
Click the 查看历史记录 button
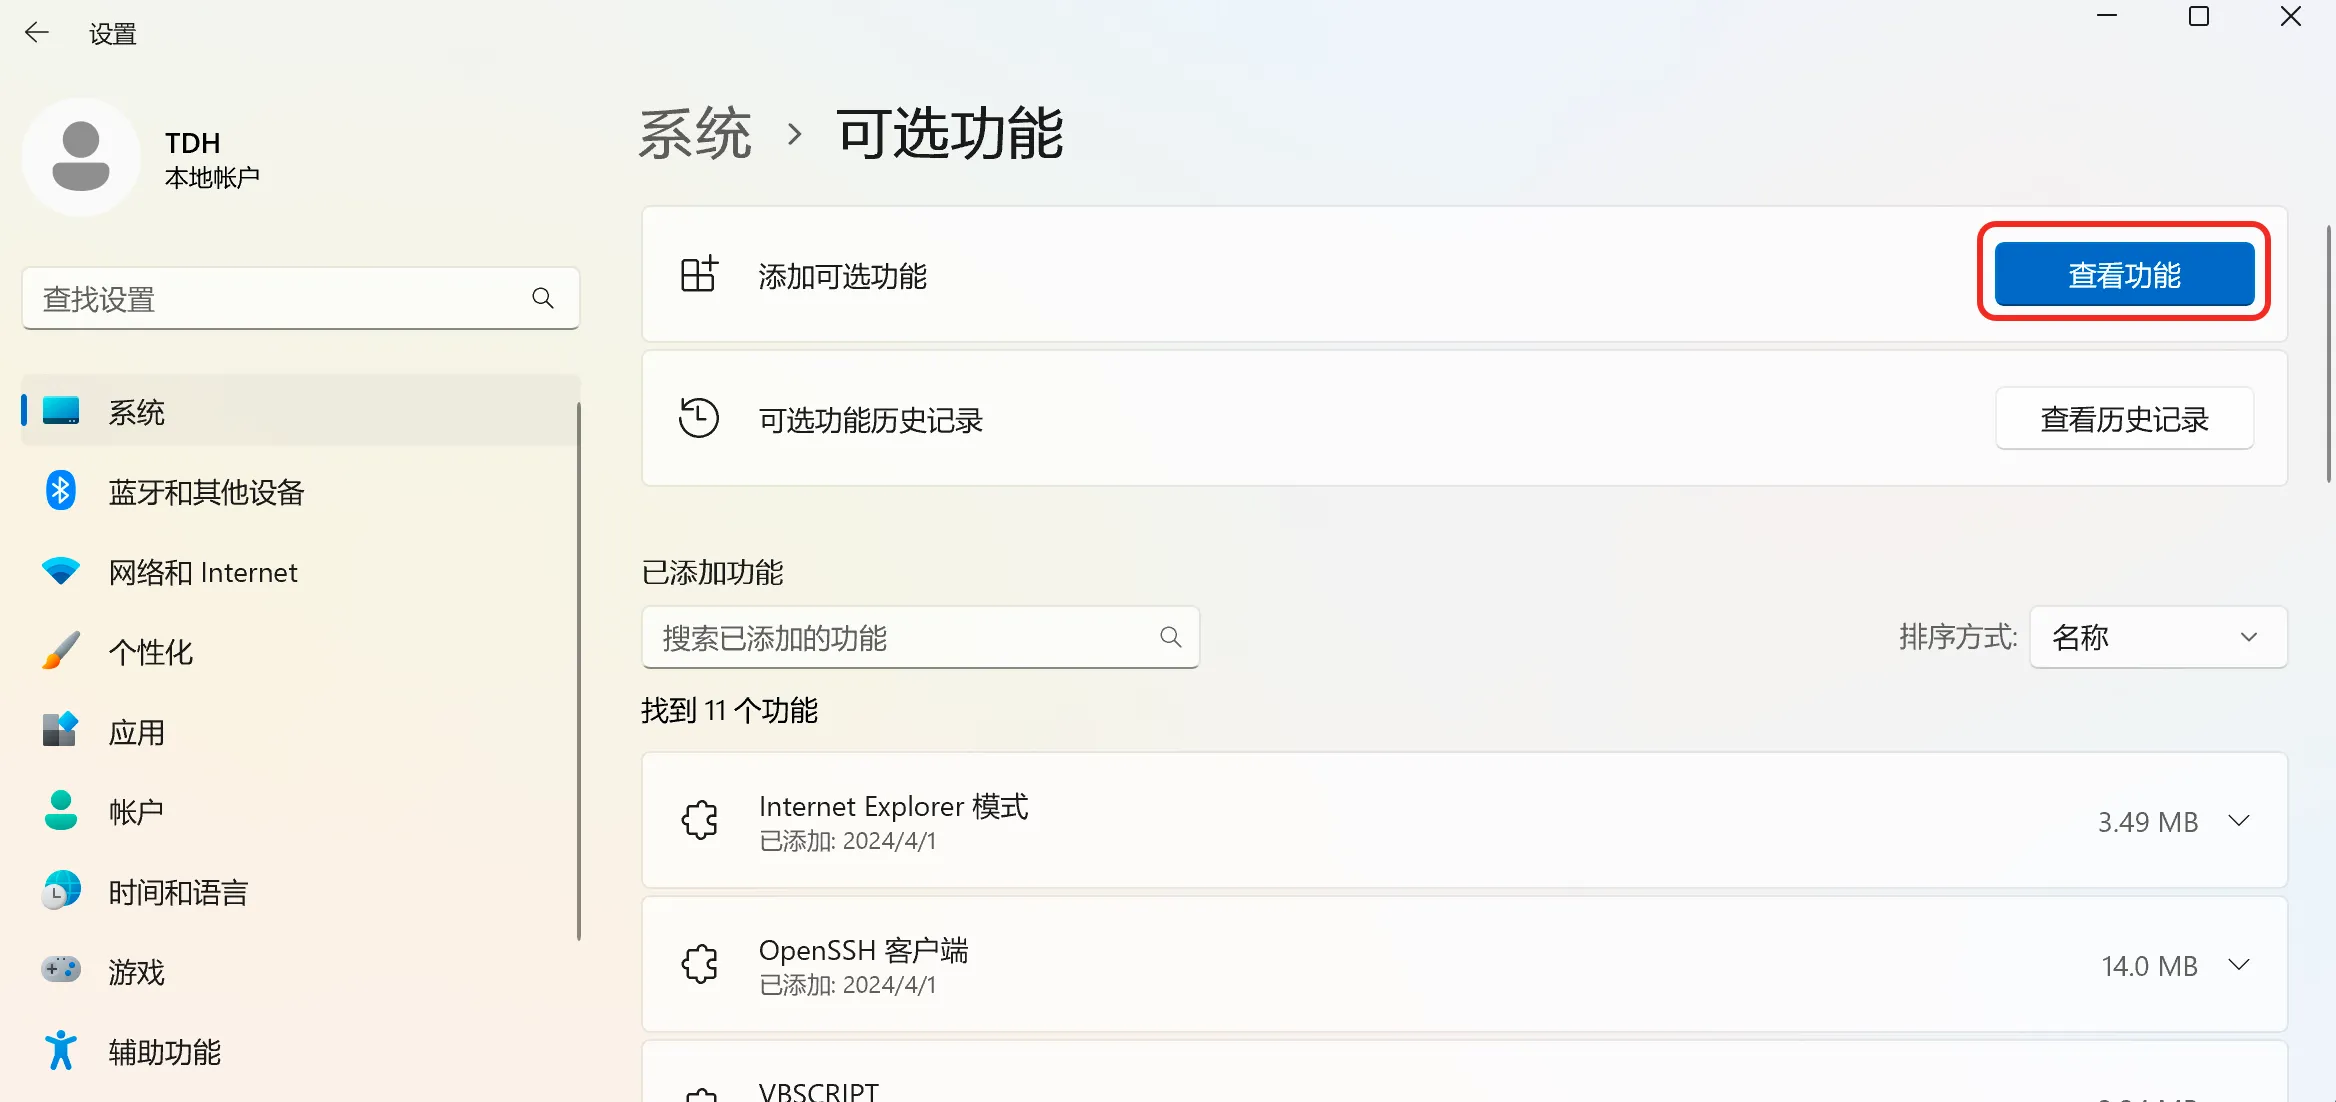[x=2124, y=418]
